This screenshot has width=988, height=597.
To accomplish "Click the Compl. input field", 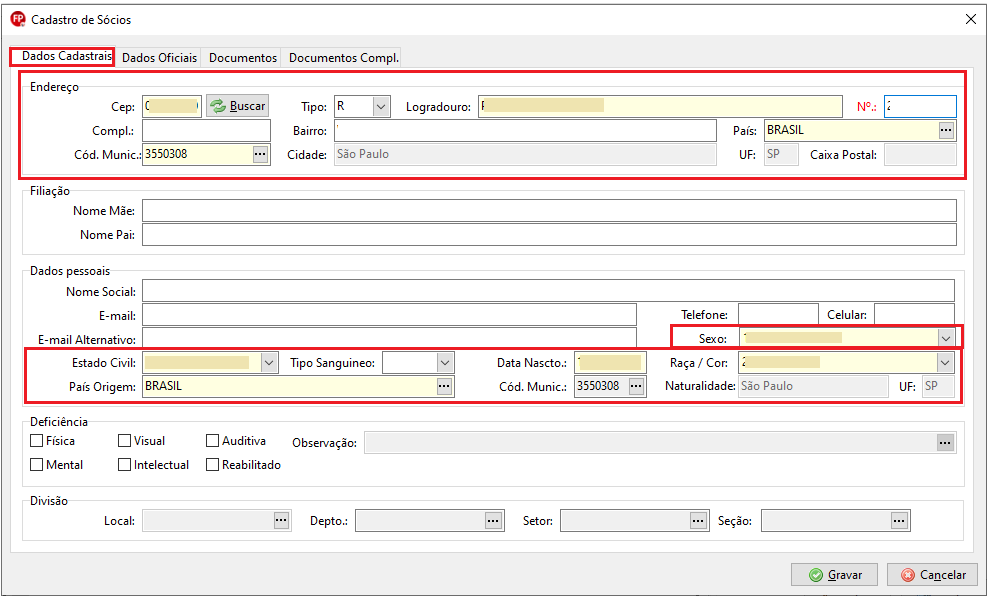I will (206, 130).
